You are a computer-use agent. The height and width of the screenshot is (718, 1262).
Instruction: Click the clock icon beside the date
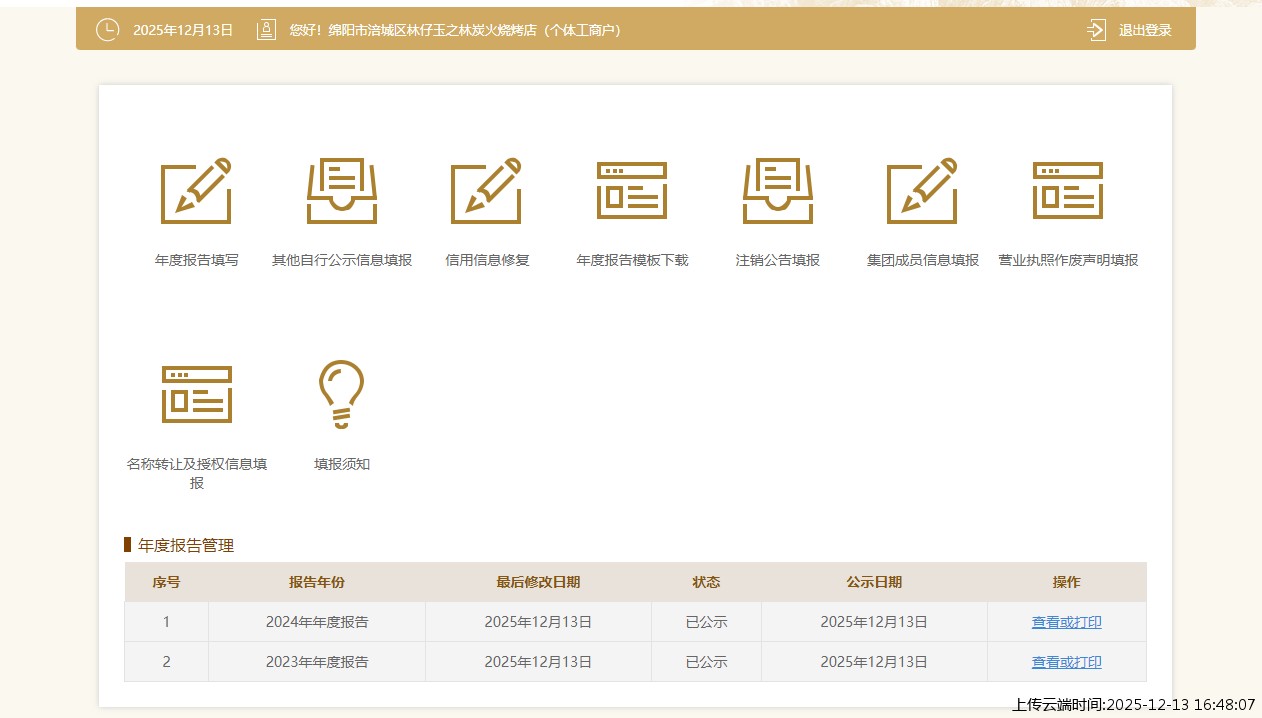pos(107,30)
